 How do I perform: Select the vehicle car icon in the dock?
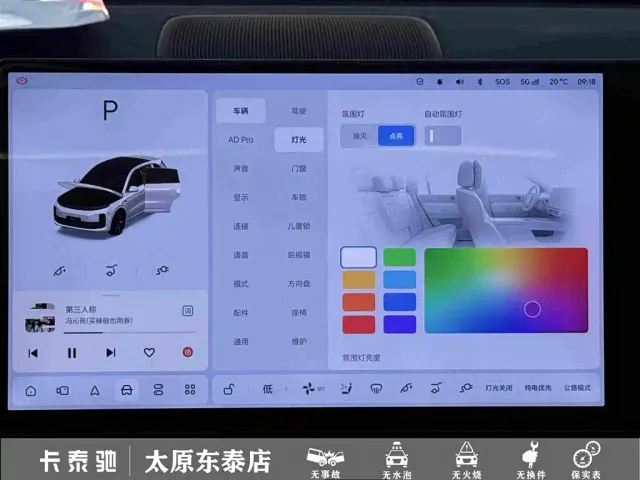tap(127, 390)
